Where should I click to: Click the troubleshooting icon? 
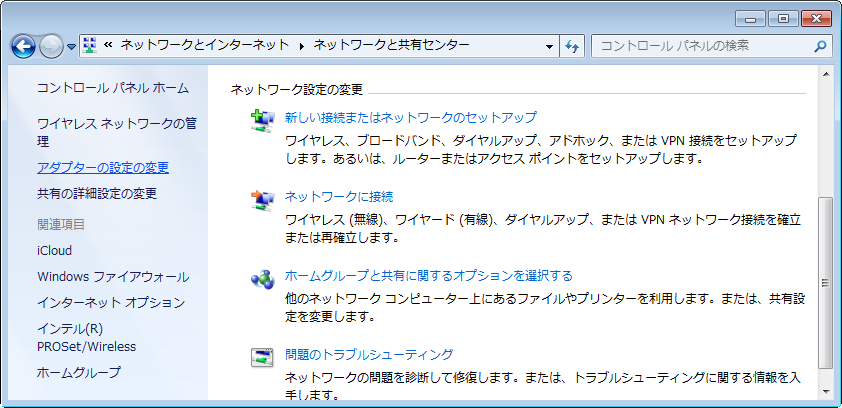tap(263, 358)
